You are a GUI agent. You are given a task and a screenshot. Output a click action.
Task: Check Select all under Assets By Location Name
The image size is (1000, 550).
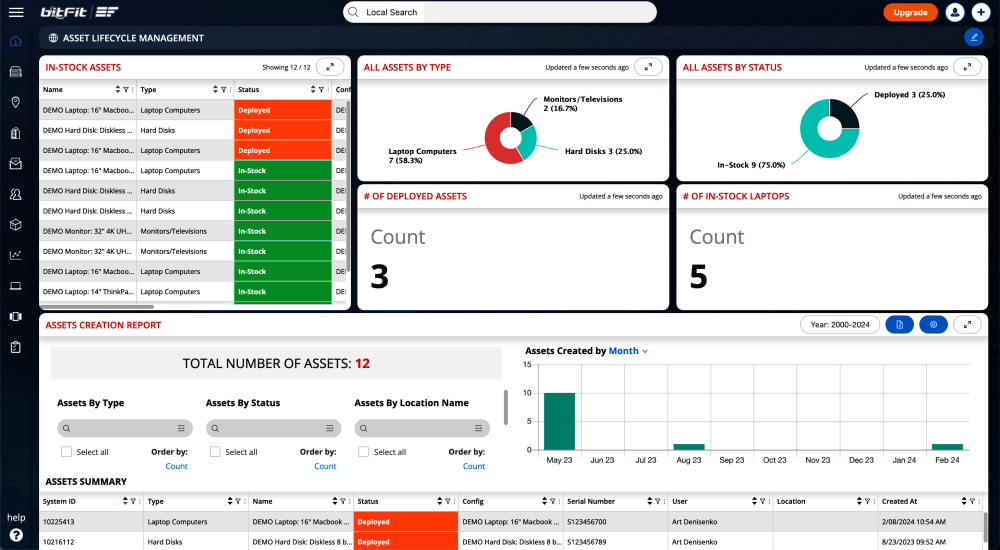pyautogui.click(x=363, y=452)
